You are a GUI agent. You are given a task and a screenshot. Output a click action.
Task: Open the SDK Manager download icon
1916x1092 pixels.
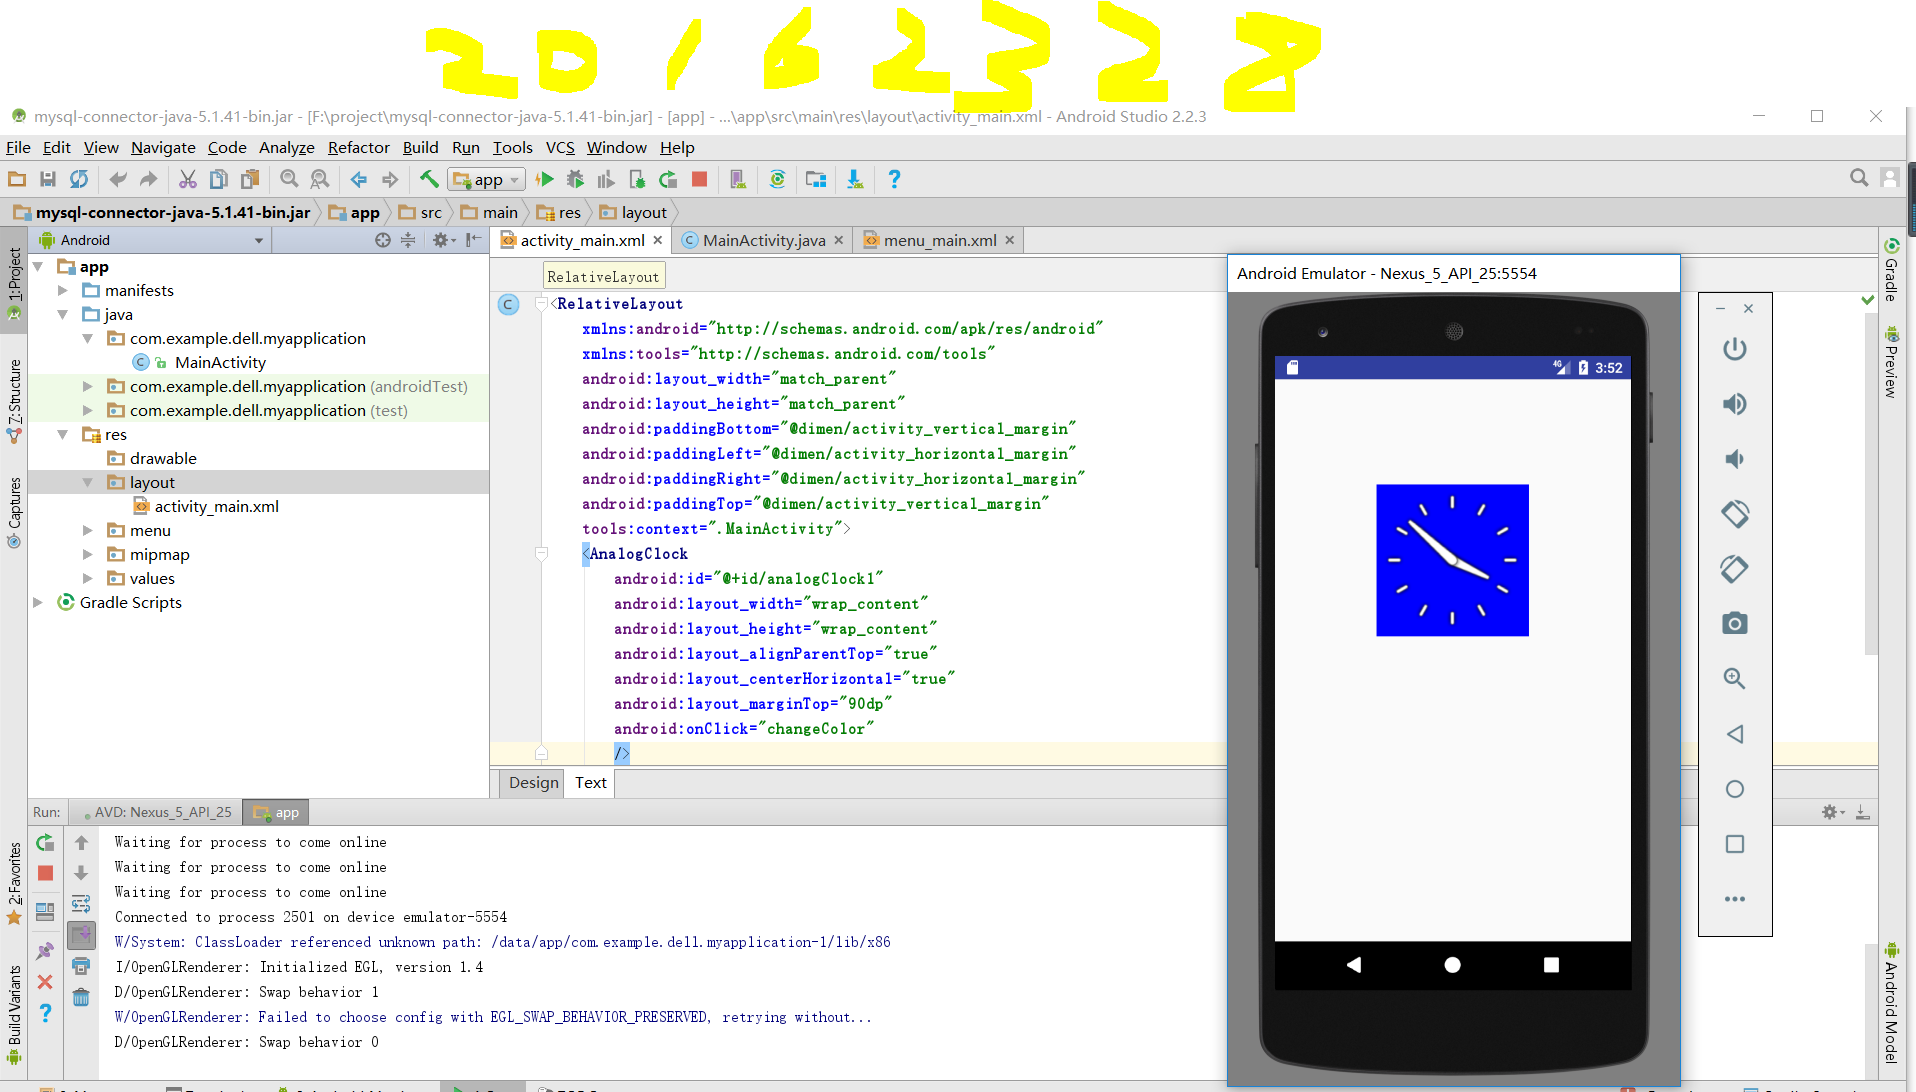point(855,179)
